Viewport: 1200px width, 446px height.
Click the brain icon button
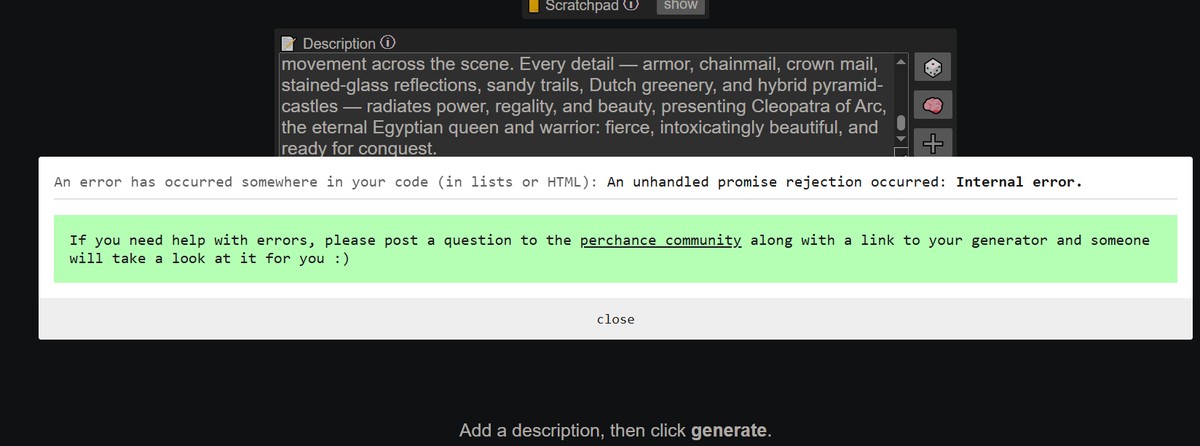tap(931, 105)
